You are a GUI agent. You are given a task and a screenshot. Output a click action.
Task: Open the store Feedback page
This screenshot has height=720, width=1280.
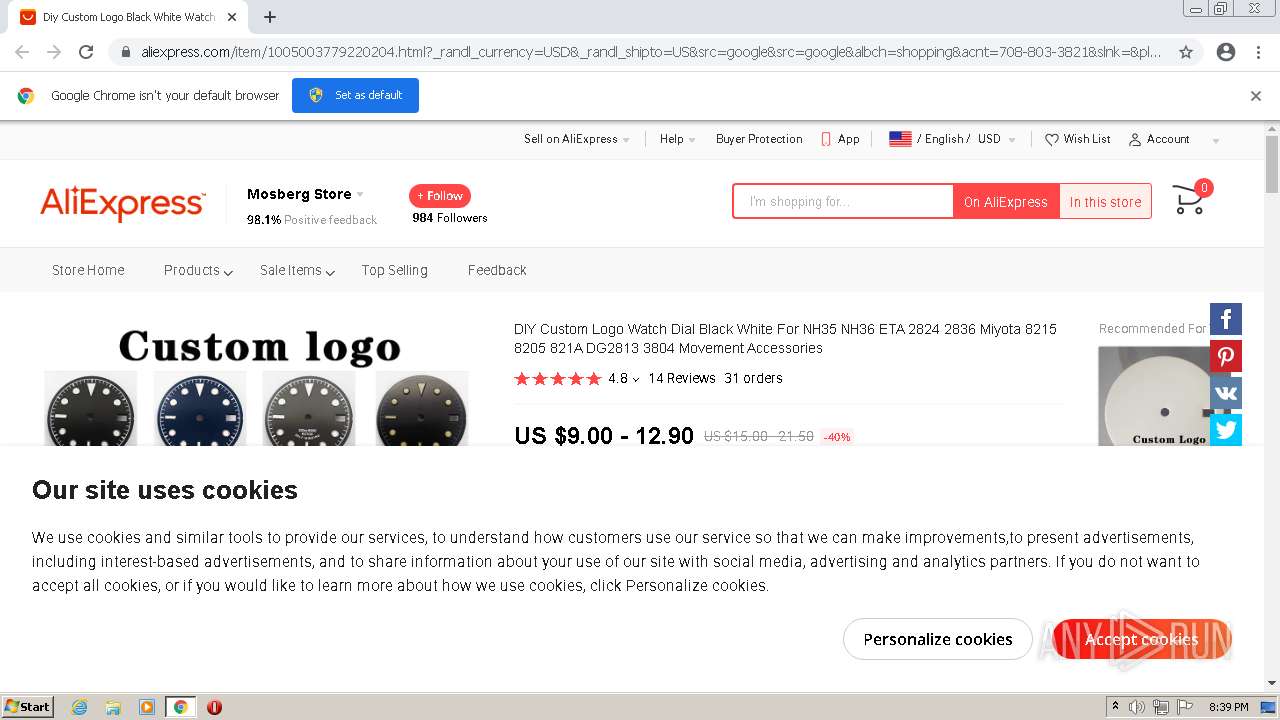pos(497,270)
